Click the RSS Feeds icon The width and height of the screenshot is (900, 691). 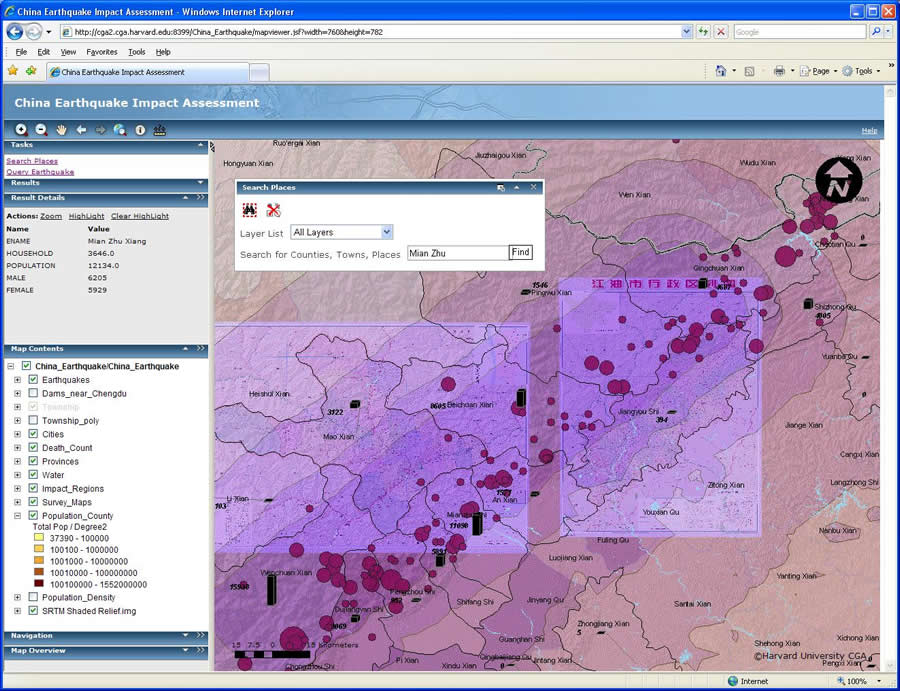749,71
